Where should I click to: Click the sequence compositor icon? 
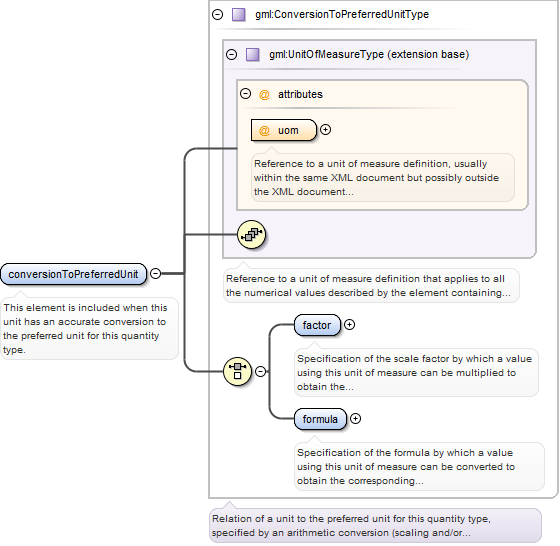[x=251, y=235]
